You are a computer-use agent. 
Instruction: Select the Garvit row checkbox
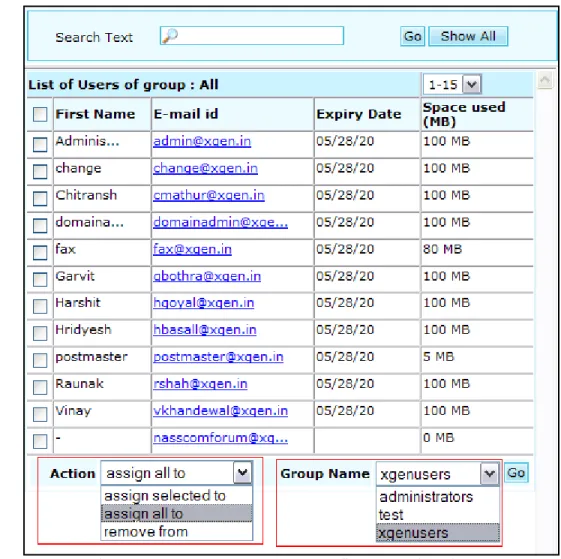40,280
